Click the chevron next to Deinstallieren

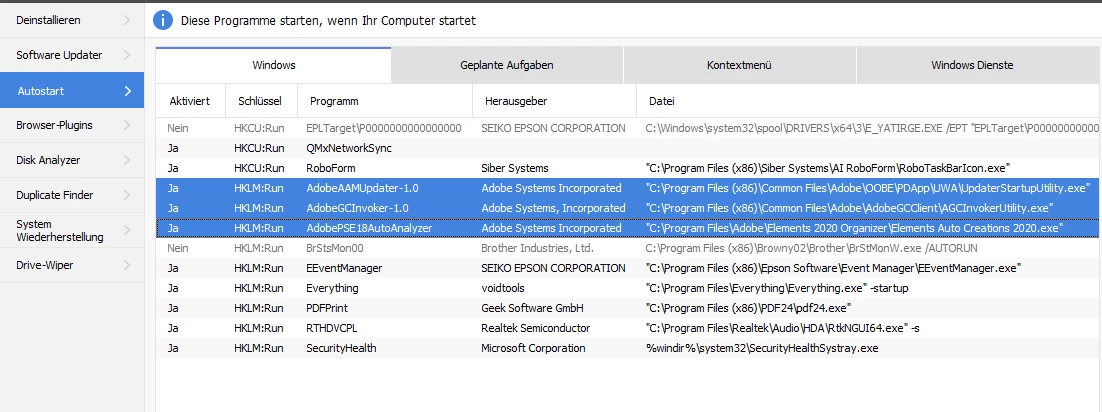(x=127, y=20)
